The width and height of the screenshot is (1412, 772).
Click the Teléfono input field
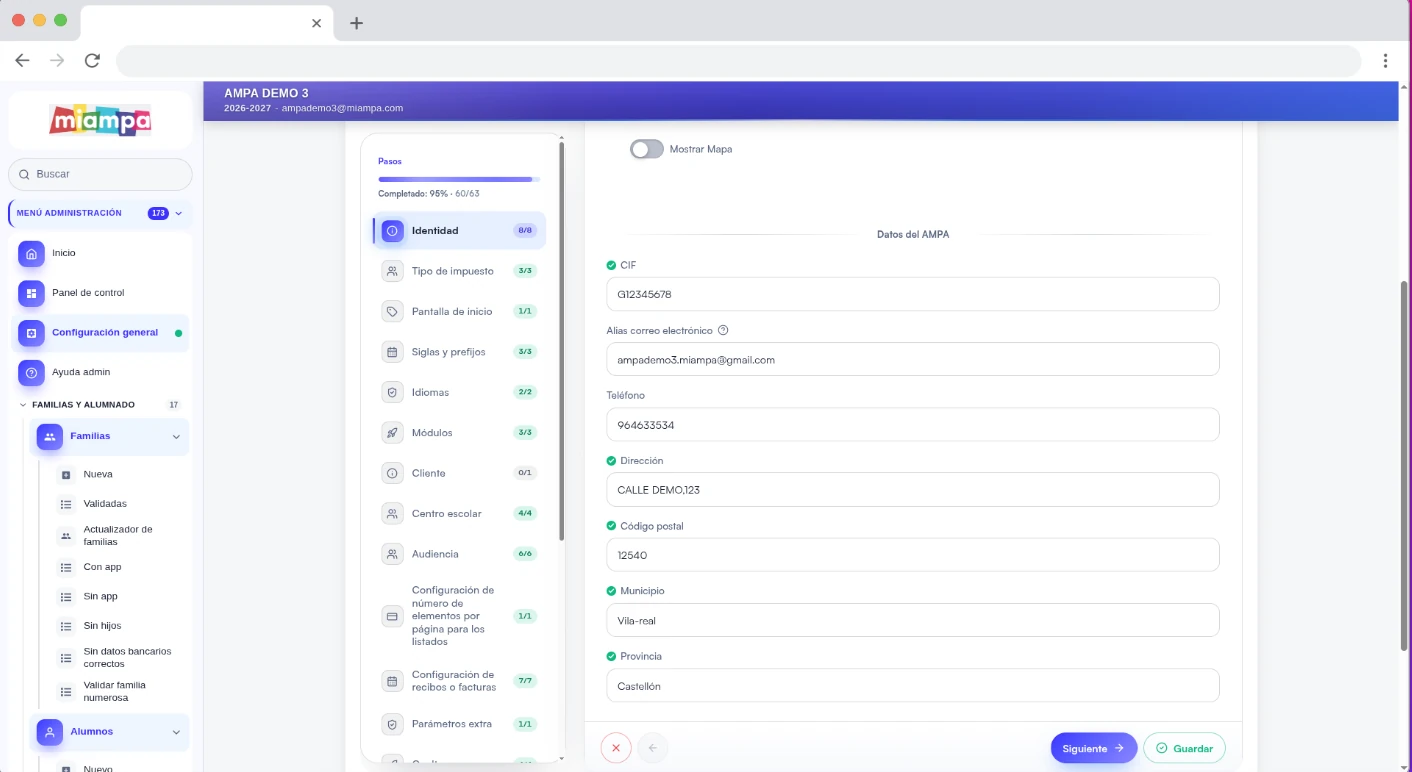pos(912,424)
